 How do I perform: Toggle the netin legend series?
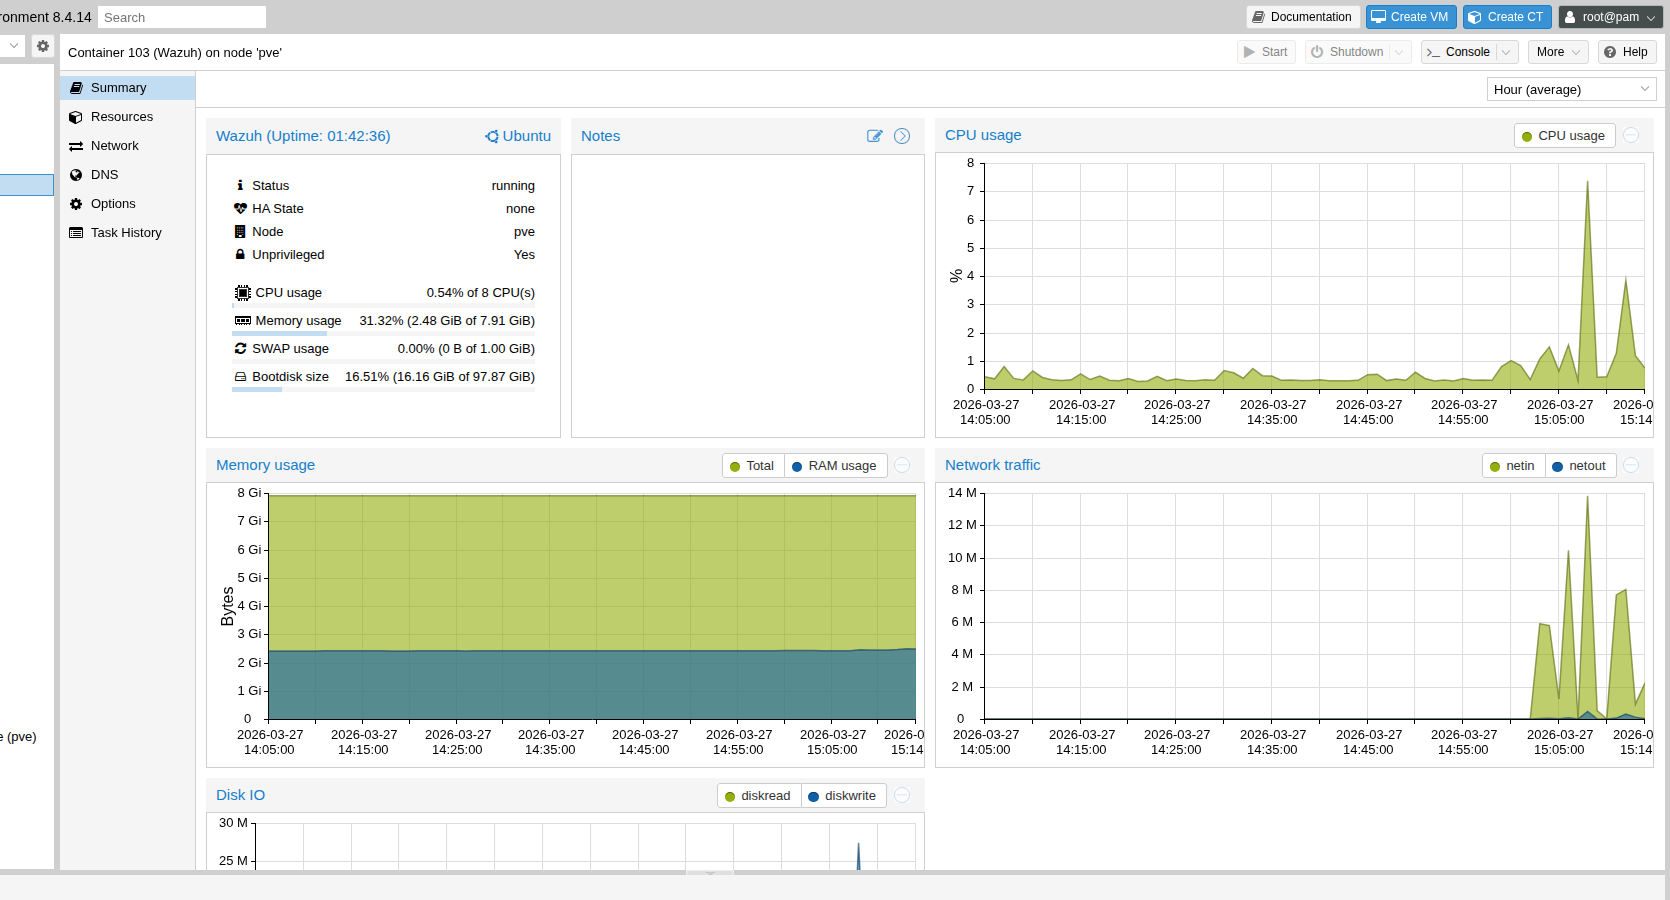click(1513, 466)
